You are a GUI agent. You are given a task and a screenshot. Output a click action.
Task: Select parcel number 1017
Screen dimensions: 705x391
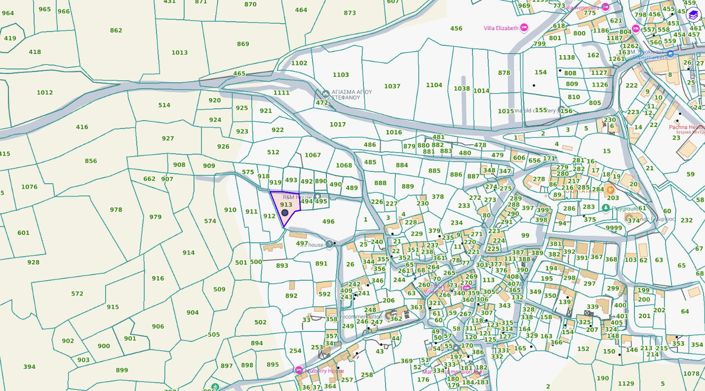click(338, 124)
